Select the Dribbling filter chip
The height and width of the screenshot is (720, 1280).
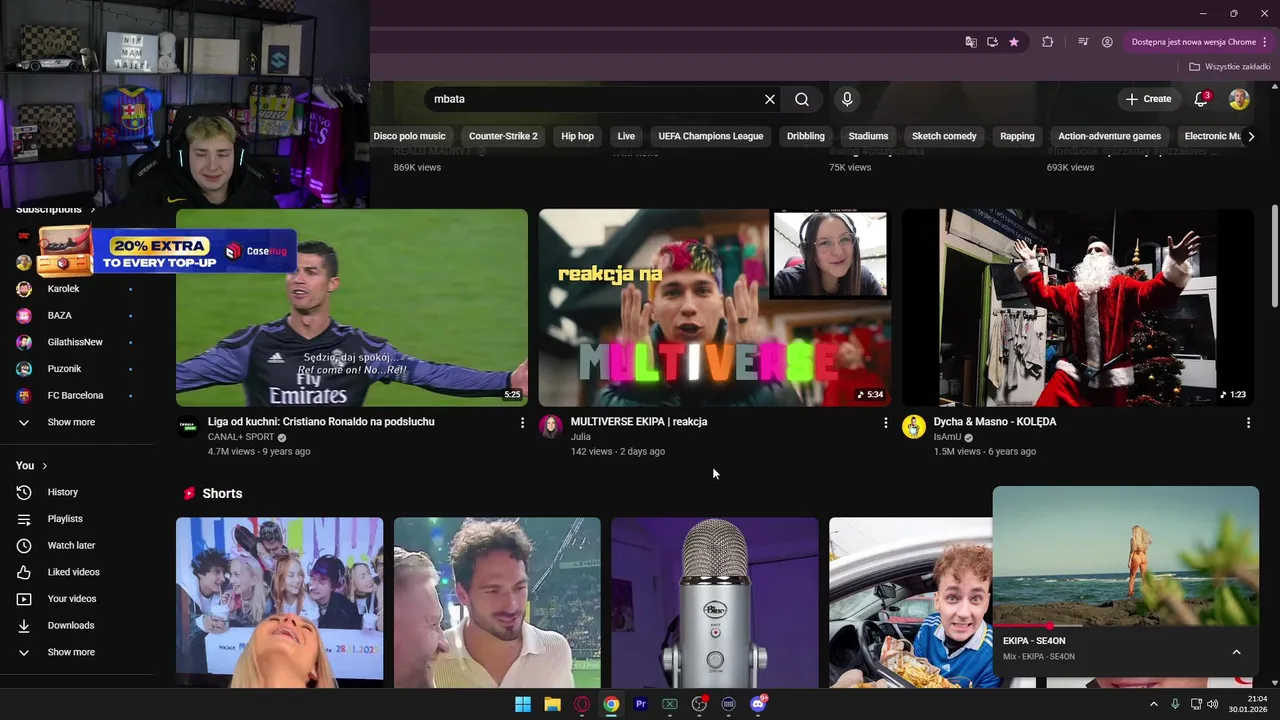(806, 136)
